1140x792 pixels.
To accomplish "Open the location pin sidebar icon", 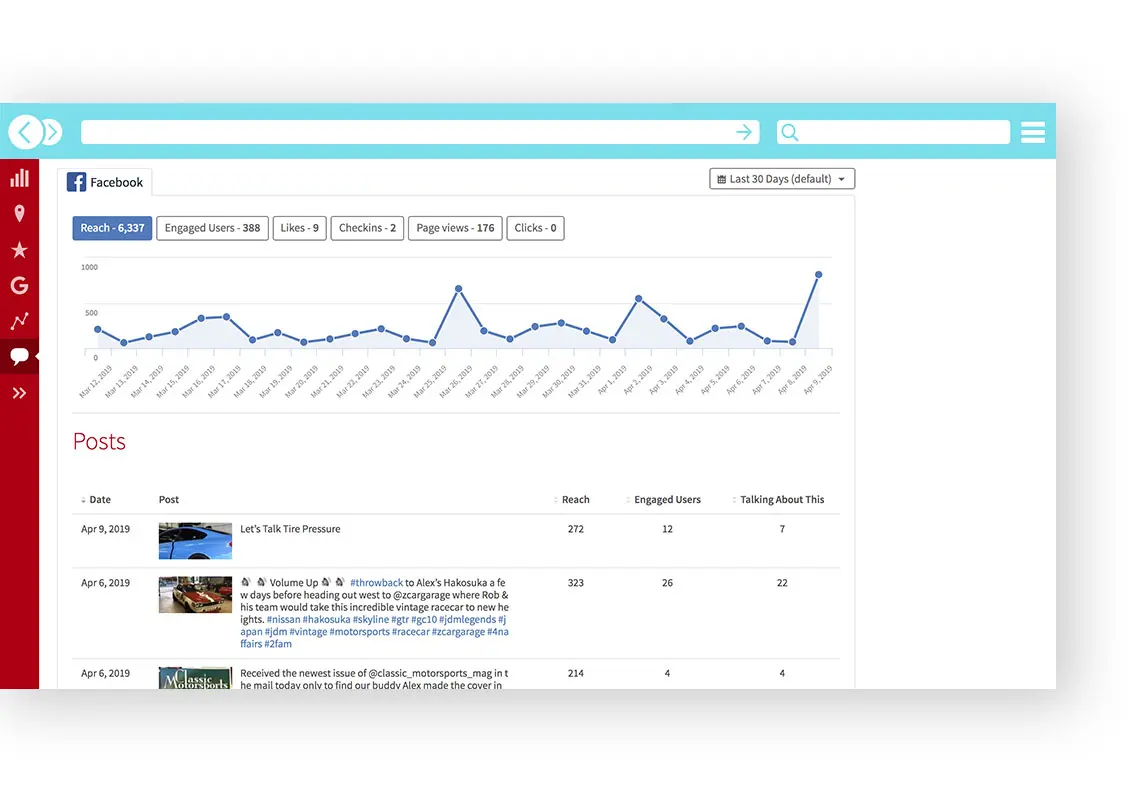I will pyautogui.click(x=19, y=214).
